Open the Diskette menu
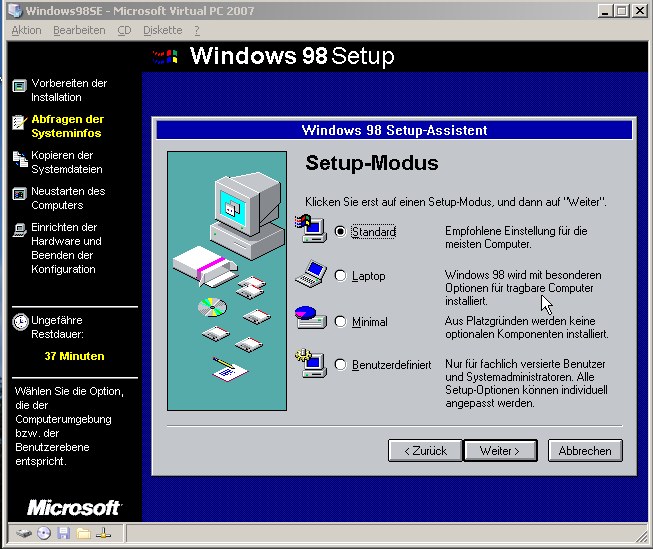 [x=162, y=30]
